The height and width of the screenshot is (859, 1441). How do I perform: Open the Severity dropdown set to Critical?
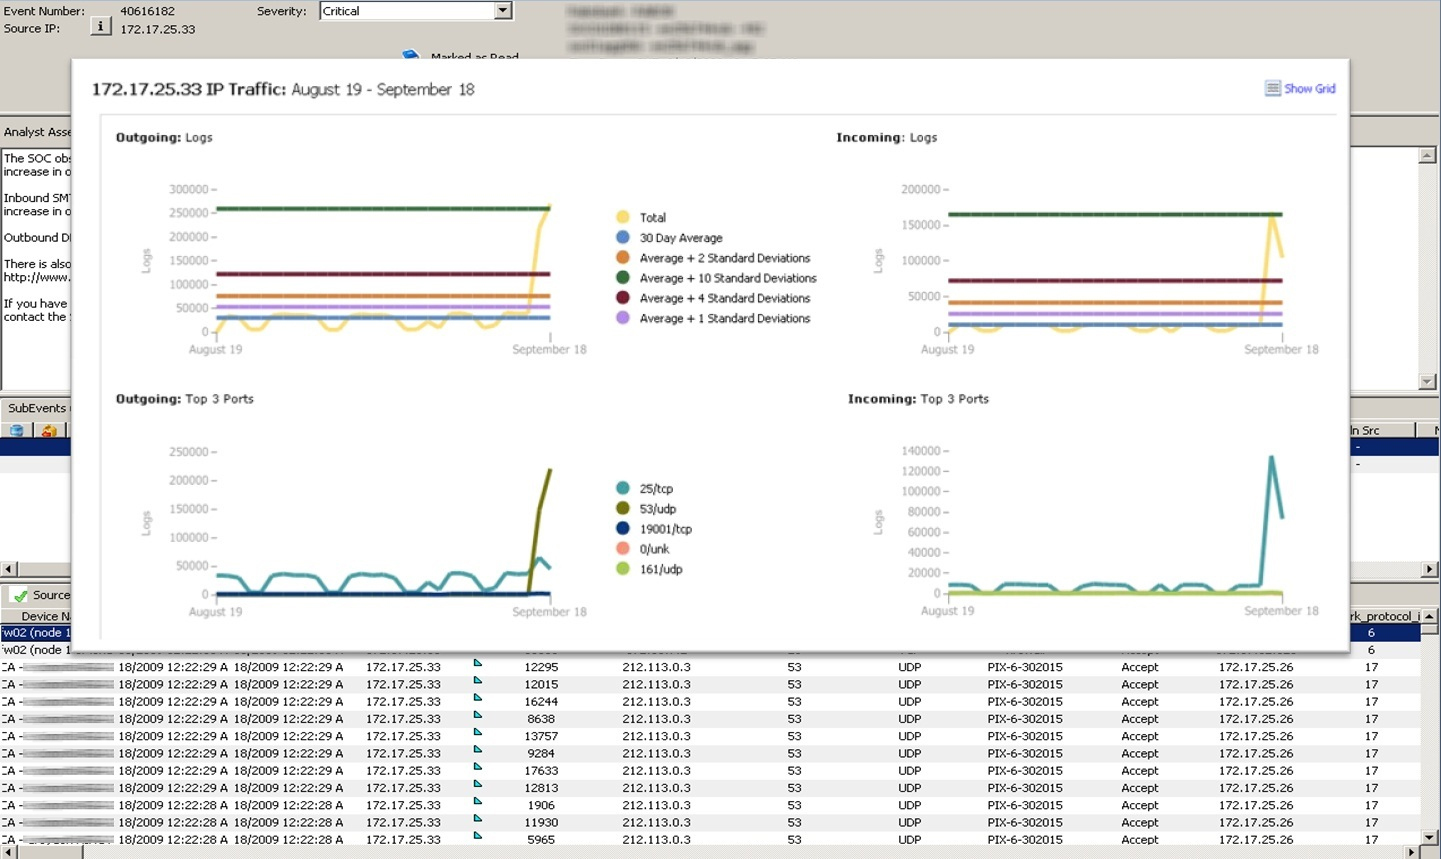pyautogui.click(x=503, y=11)
